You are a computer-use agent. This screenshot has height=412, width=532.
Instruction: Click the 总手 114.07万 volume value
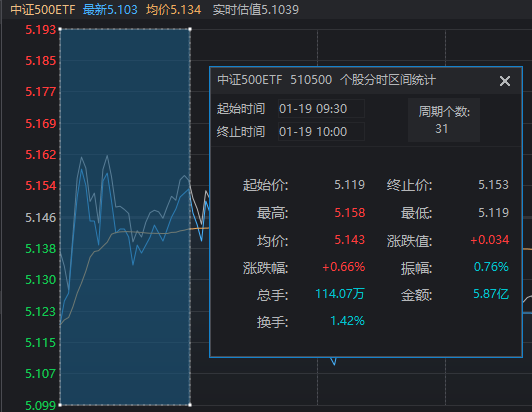340,294
